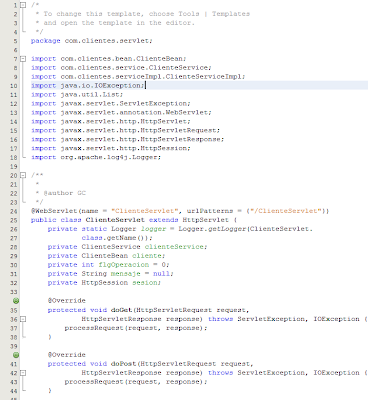Click import HttpServletRequest line
The width and height of the screenshot is (368, 400).
[125, 131]
